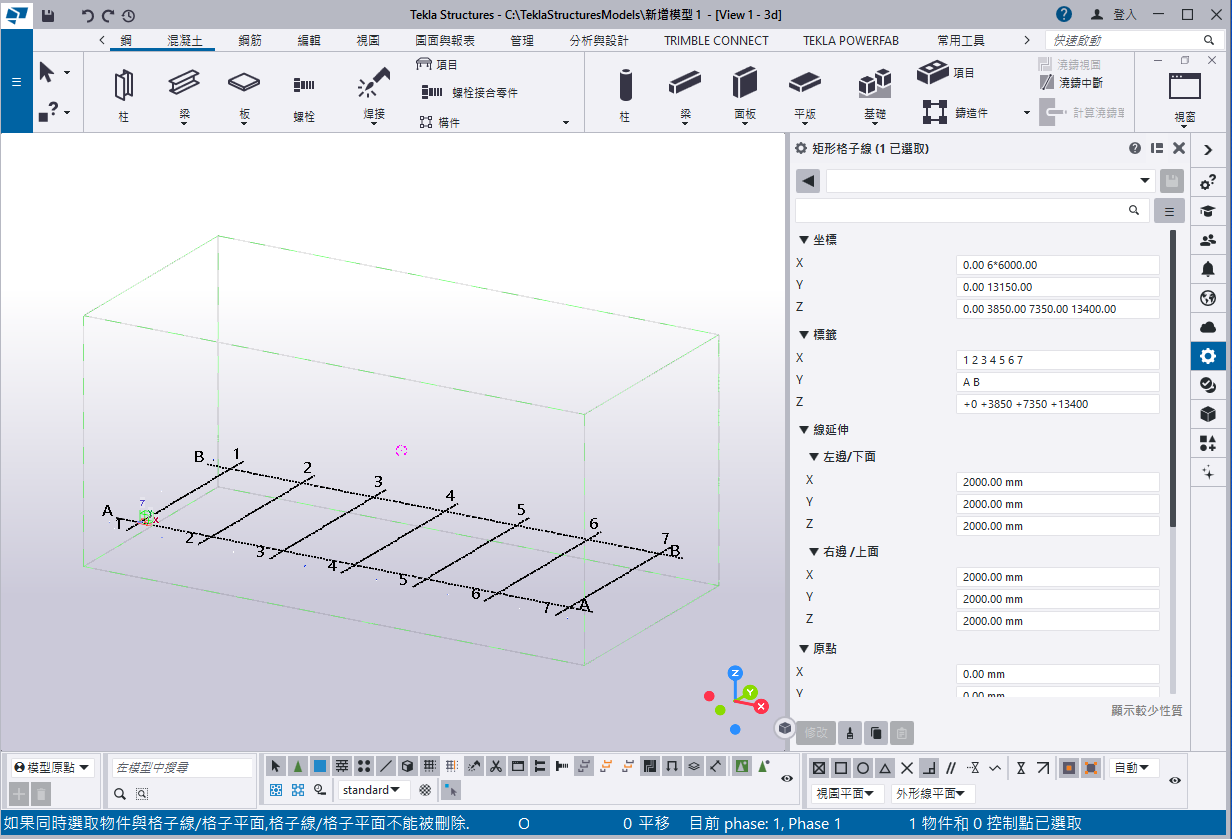Image resolution: width=1232 pixels, height=839 pixels.
Task: Toggle snap switch eye in selection toolbar
Action: point(787,778)
